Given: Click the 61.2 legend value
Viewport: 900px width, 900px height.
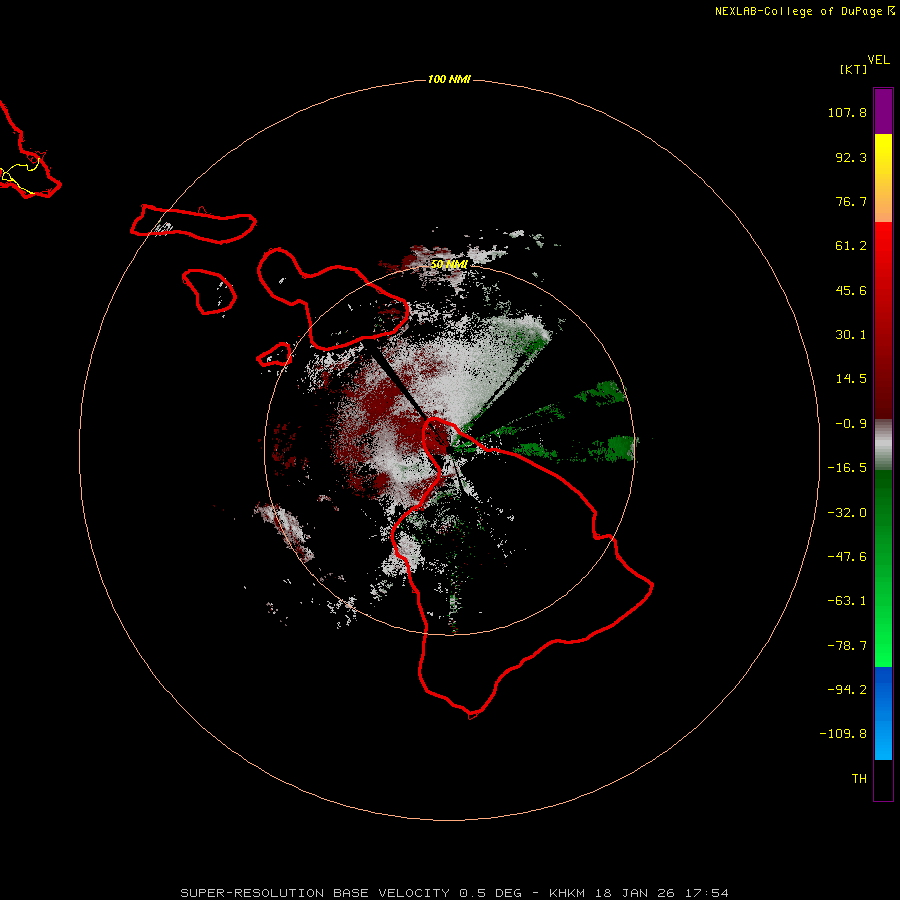Looking at the screenshot, I should point(851,246).
